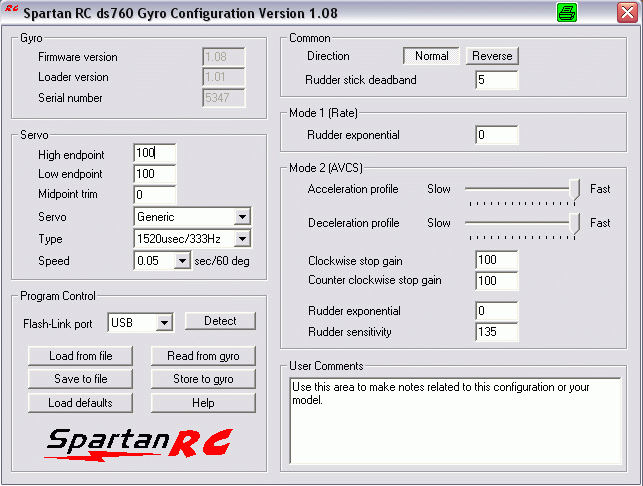Viewport: 643px width, 486px height.
Task: Click the 'sec/60 deg' label
Action: click(222, 261)
